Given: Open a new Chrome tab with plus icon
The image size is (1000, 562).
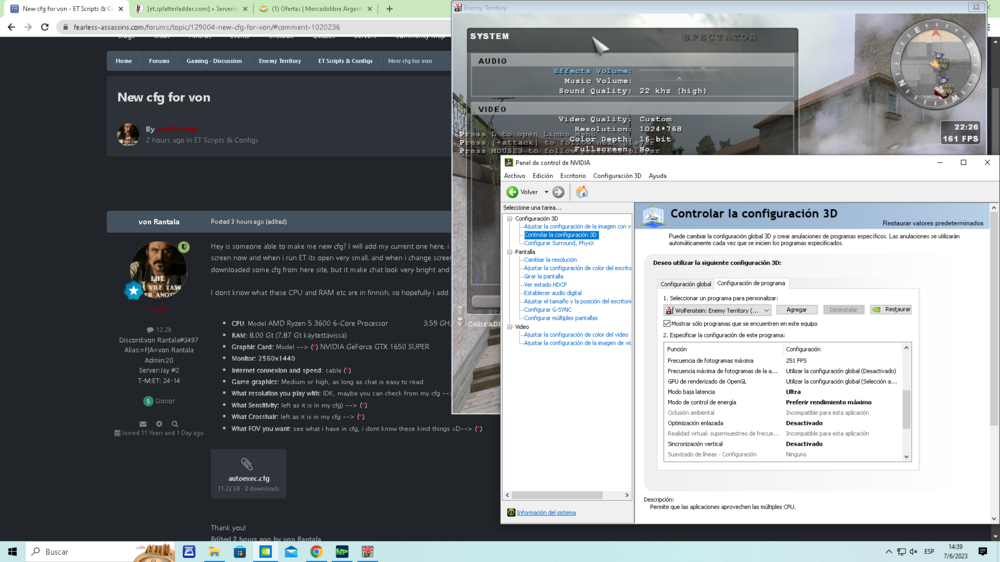Looking at the screenshot, I should click(389, 9).
